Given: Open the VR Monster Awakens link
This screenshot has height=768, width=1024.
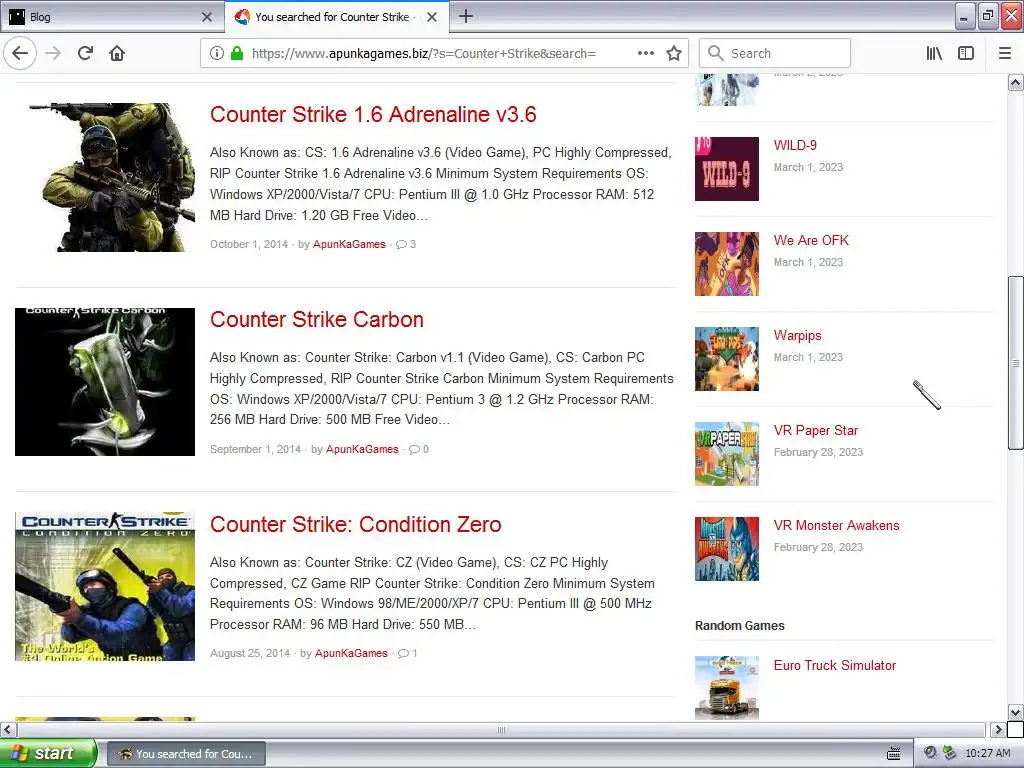Looking at the screenshot, I should click(x=837, y=526).
